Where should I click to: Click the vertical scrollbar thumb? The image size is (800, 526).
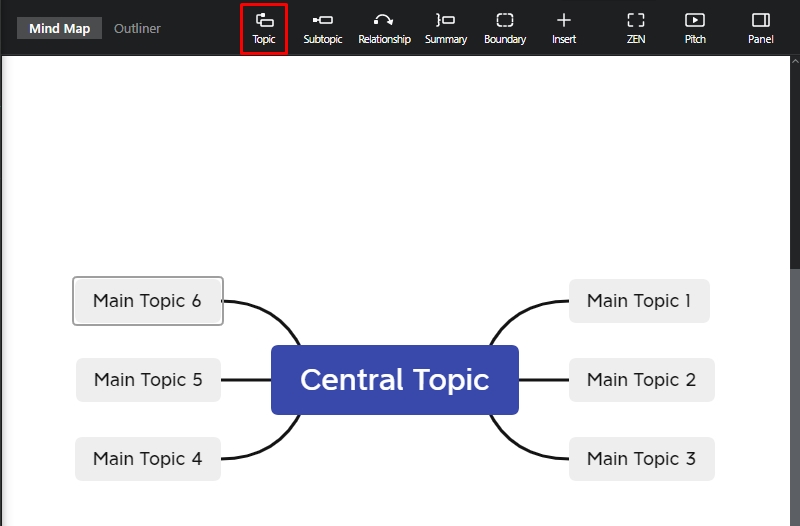(795, 397)
